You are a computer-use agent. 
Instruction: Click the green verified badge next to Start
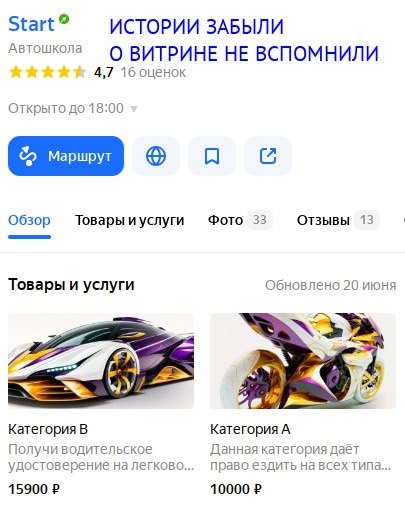[64, 19]
